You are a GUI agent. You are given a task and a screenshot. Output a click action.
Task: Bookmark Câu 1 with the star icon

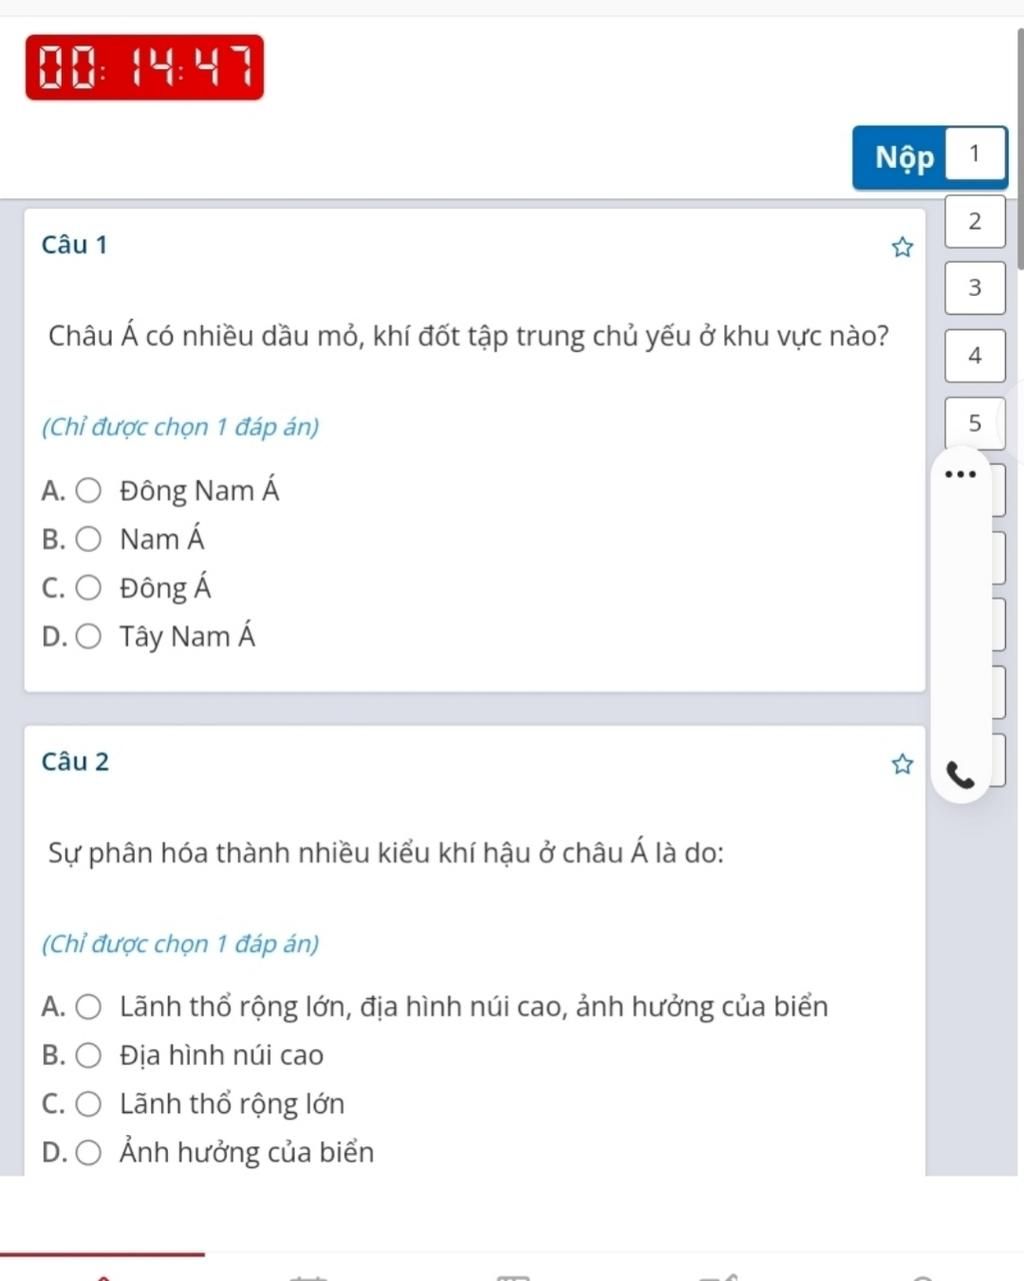[902, 247]
